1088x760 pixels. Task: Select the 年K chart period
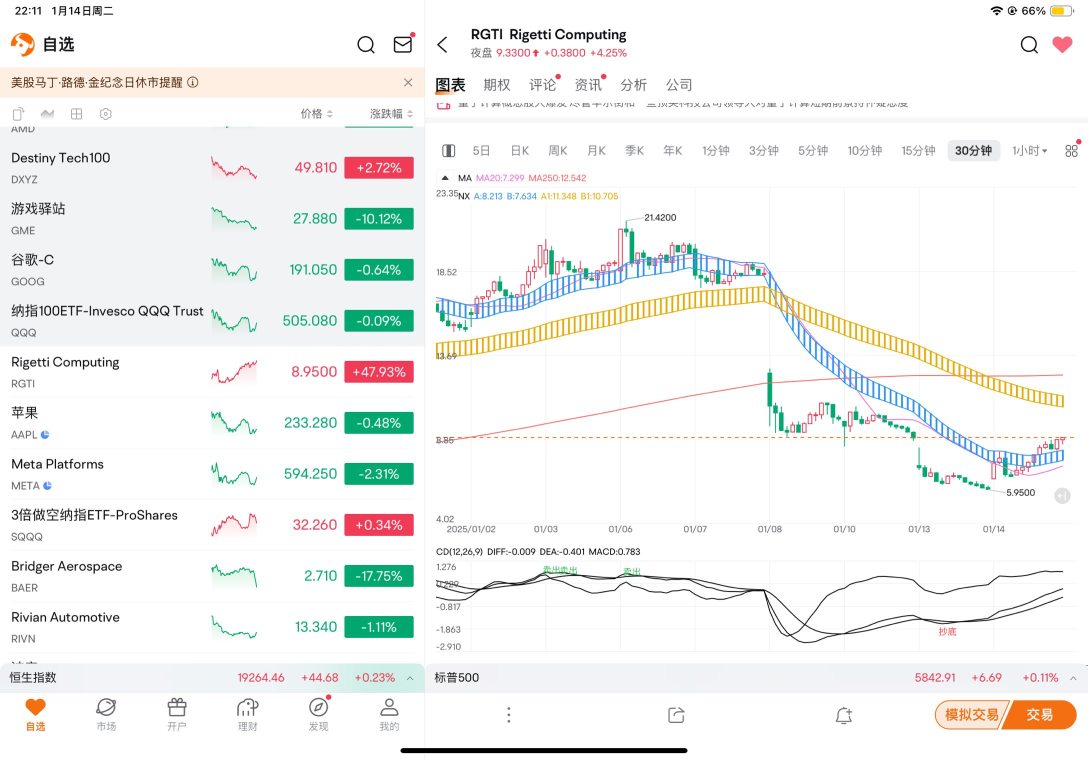click(673, 151)
